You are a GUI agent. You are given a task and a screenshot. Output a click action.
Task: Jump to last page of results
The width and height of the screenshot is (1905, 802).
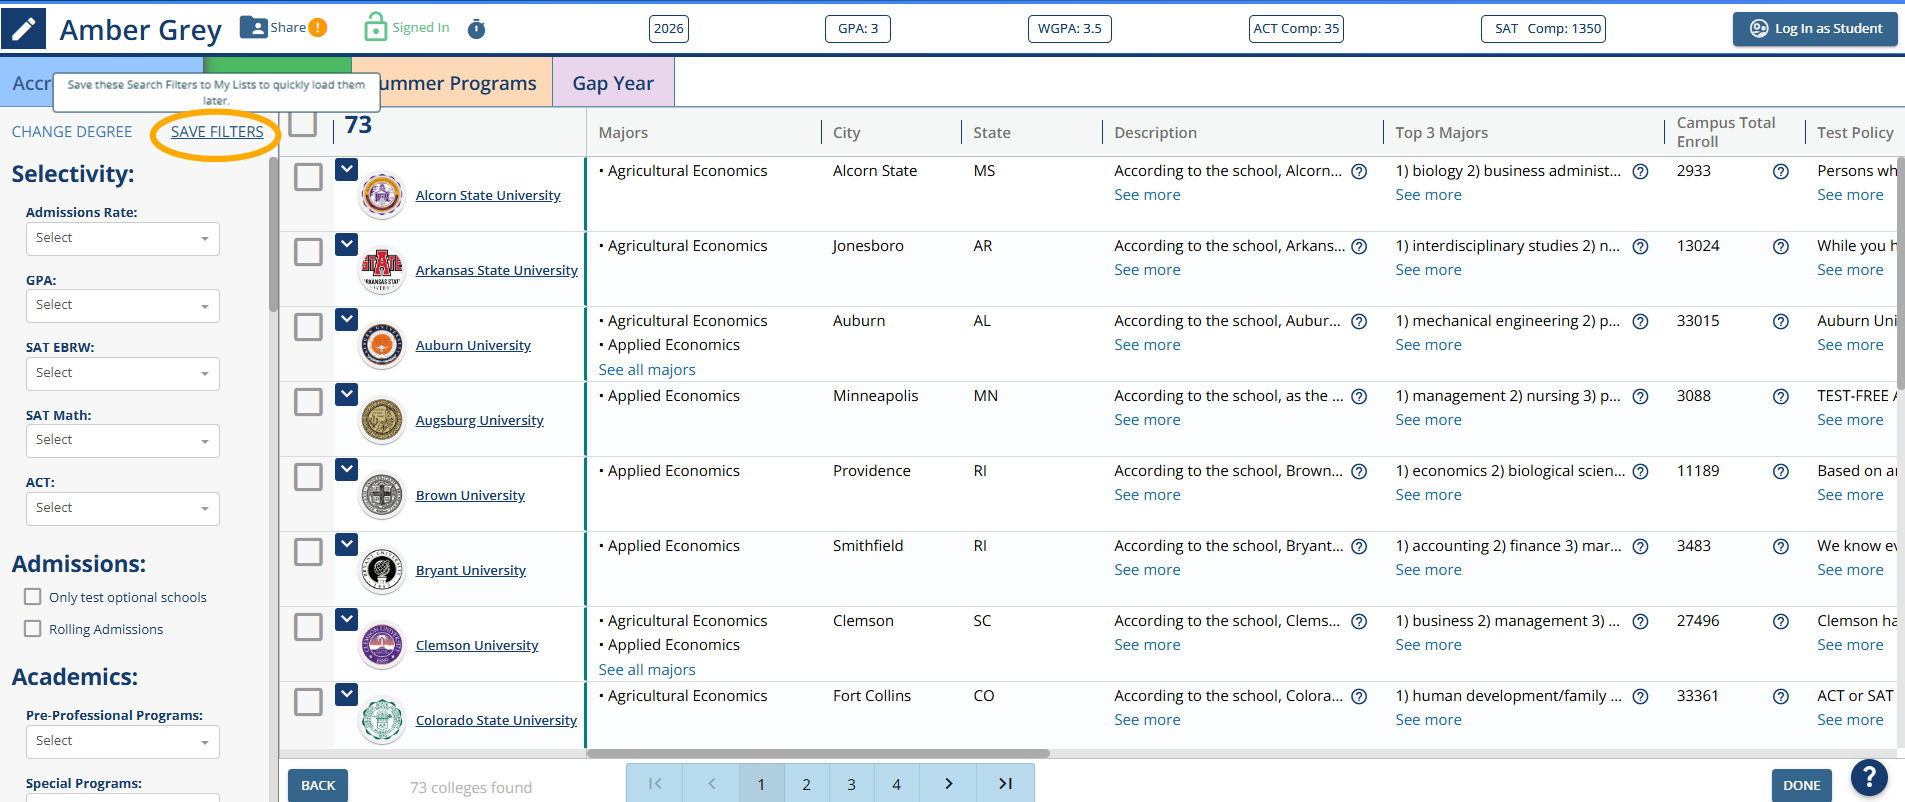1005,784
